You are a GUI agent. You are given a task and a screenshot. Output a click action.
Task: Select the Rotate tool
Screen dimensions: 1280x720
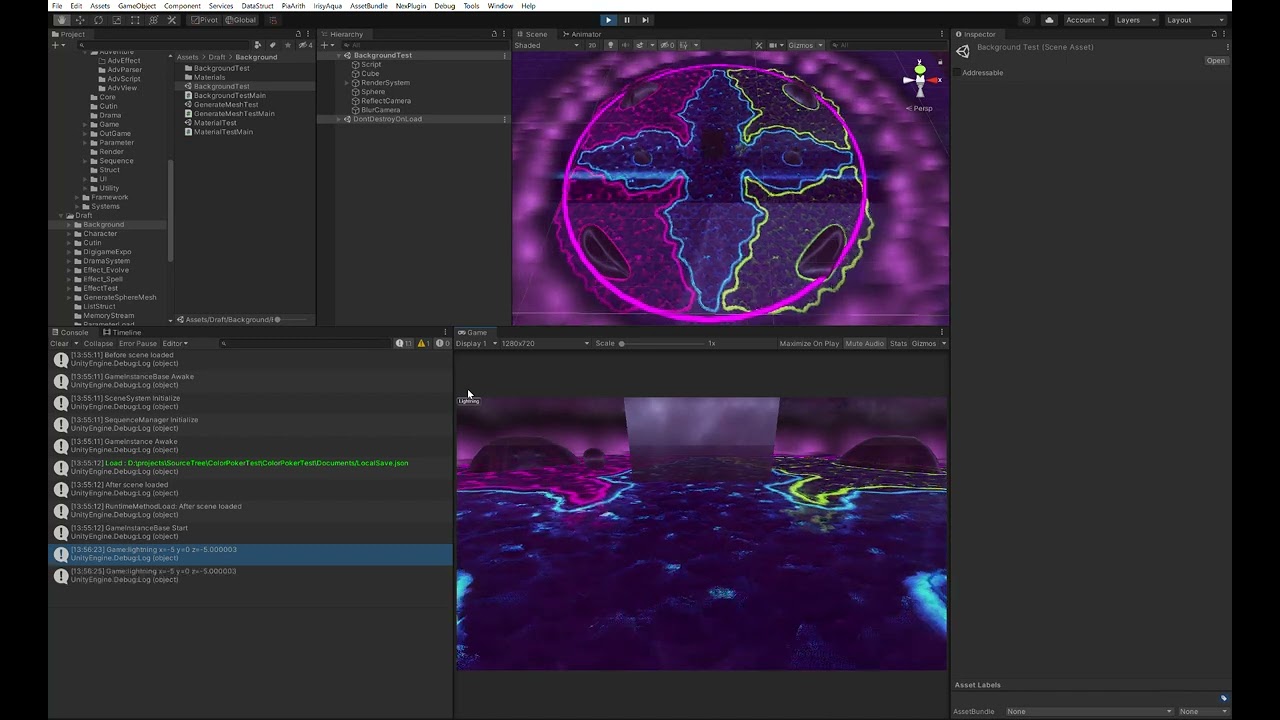pos(98,20)
